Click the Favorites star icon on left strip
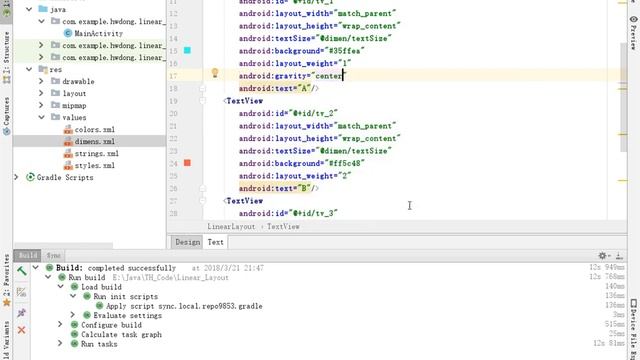This screenshot has height=360, width=640. coord(7,302)
